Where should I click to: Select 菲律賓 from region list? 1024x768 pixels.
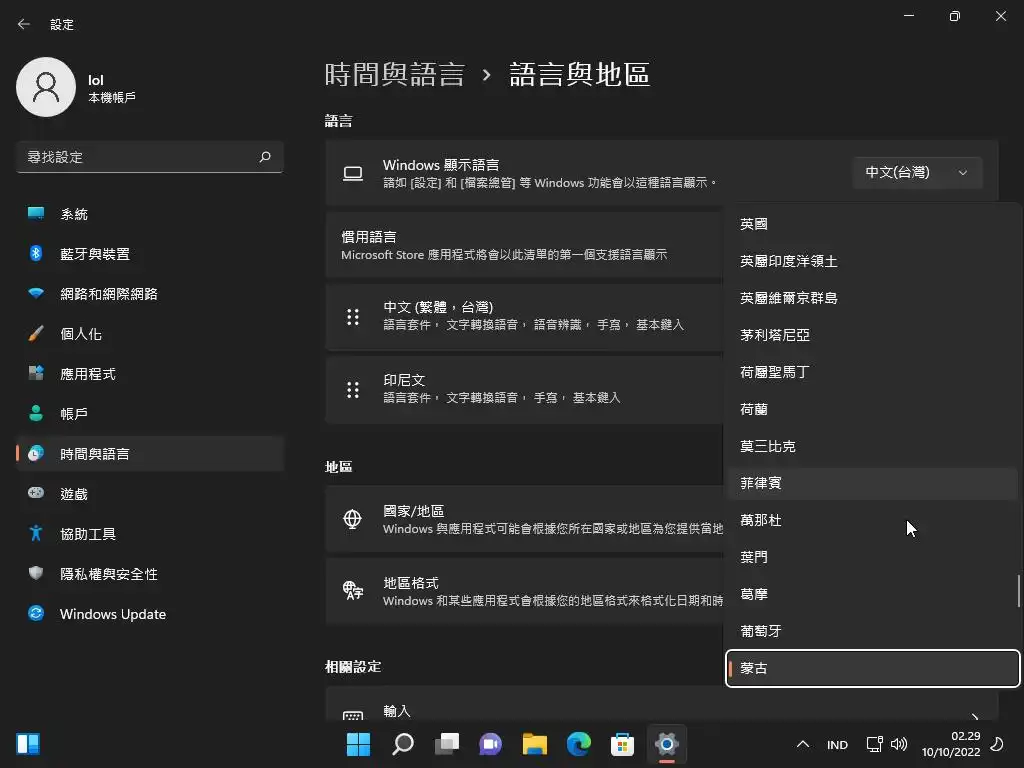pos(872,483)
